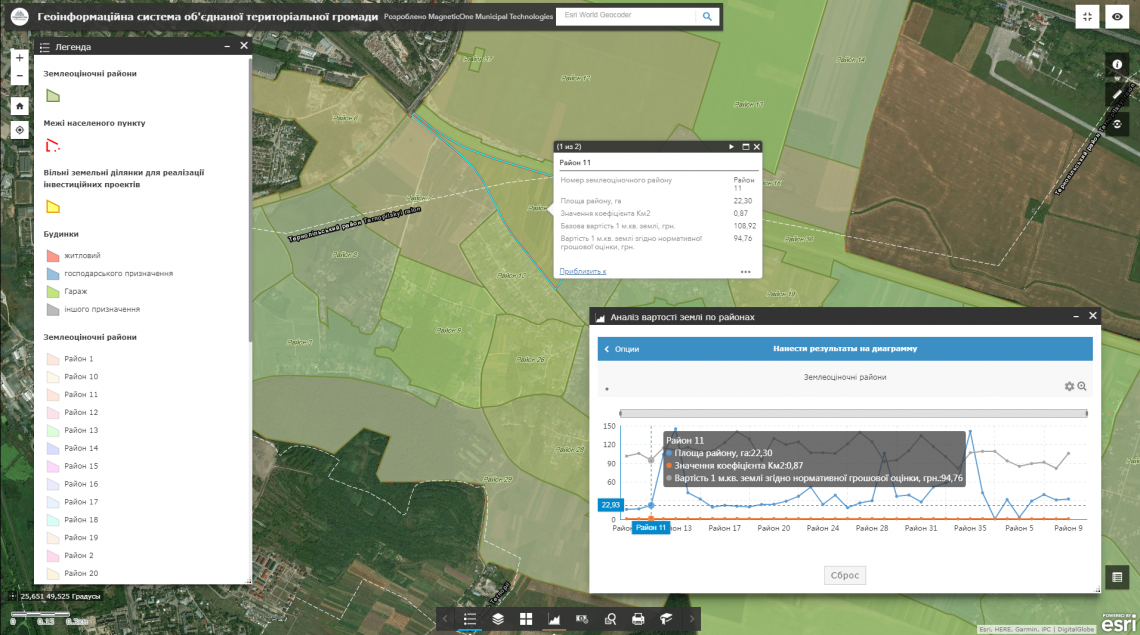Open the attribute table button at bottom right
This screenshot has height=635, width=1140.
(x=1117, y=578)
